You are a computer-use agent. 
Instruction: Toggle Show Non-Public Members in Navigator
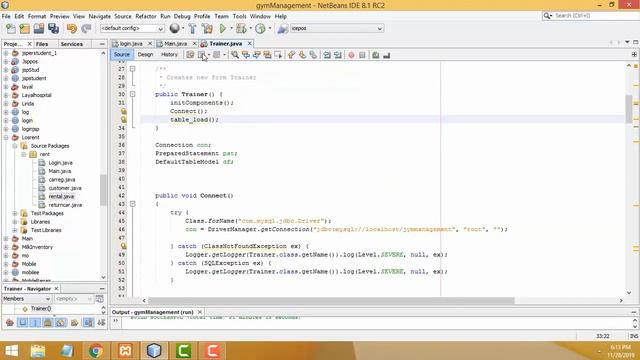[48, 323]
